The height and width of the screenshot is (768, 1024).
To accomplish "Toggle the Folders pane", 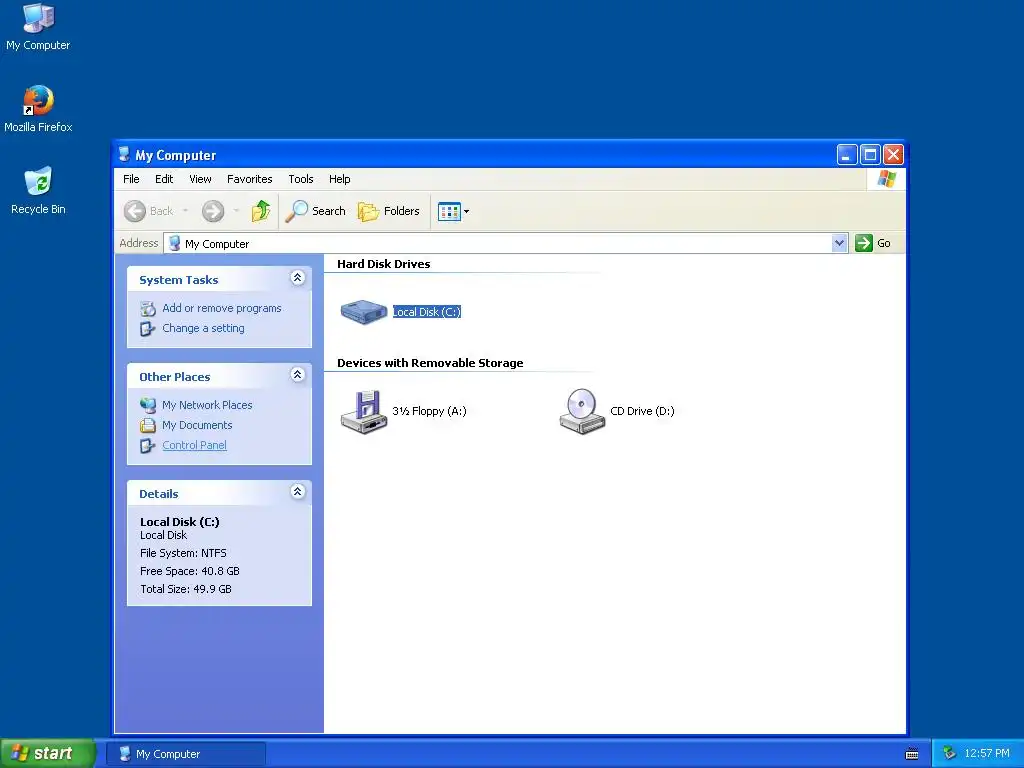I will (389, 211).
